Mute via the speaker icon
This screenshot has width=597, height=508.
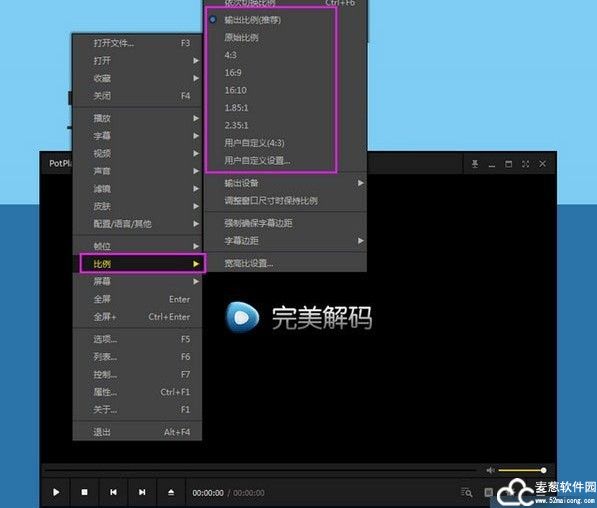tap(490, 470)
